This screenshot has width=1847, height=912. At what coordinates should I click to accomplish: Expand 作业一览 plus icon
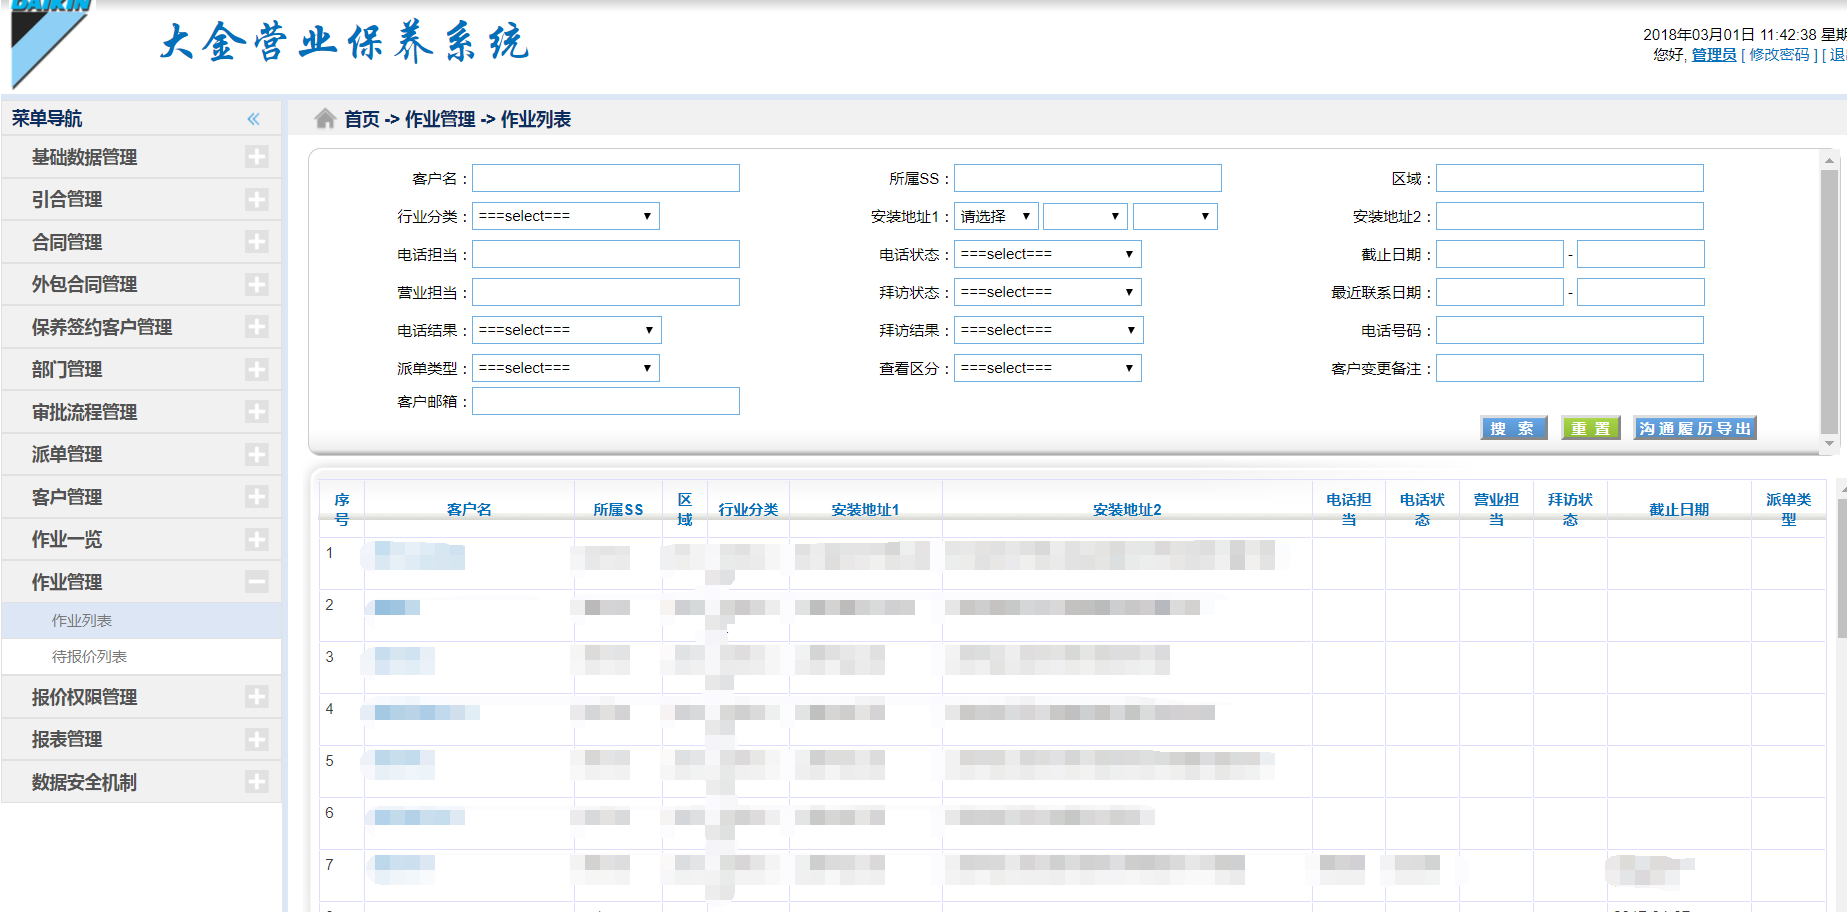[x=256, y=539]
